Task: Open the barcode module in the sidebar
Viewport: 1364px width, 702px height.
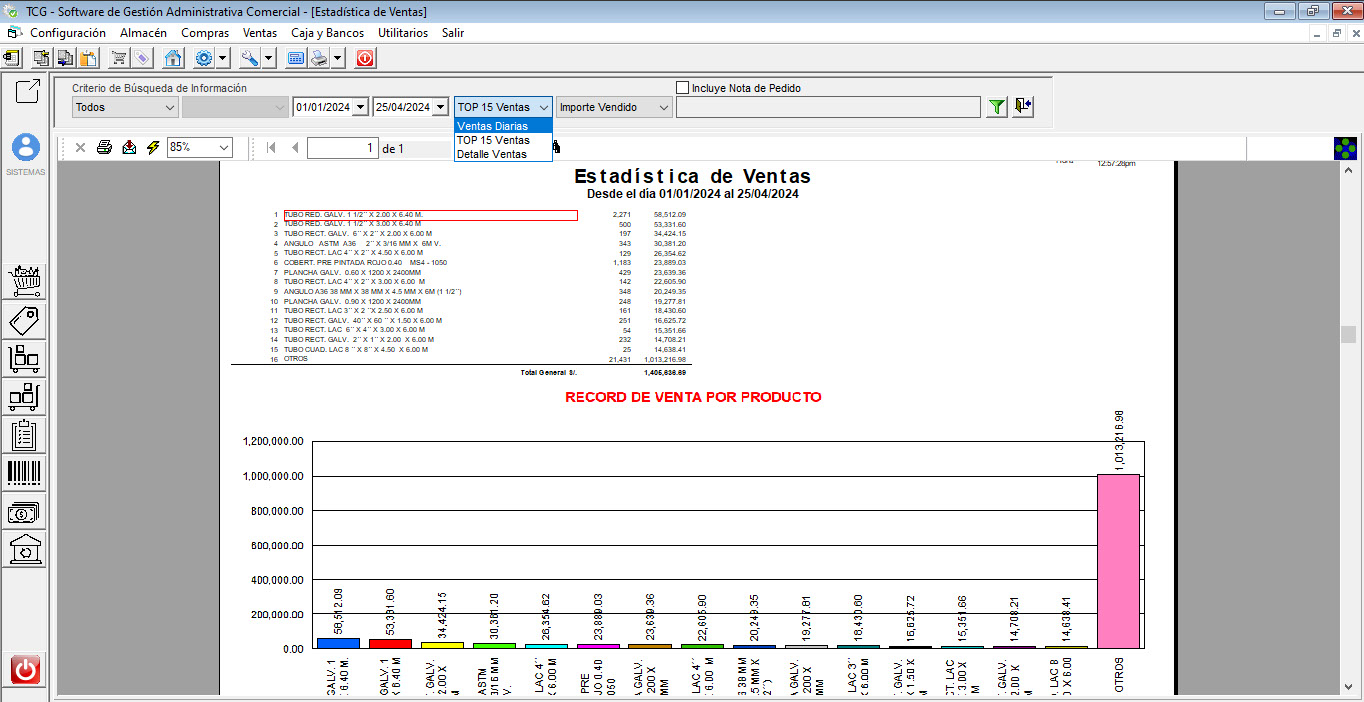Action: pos(25,473)
